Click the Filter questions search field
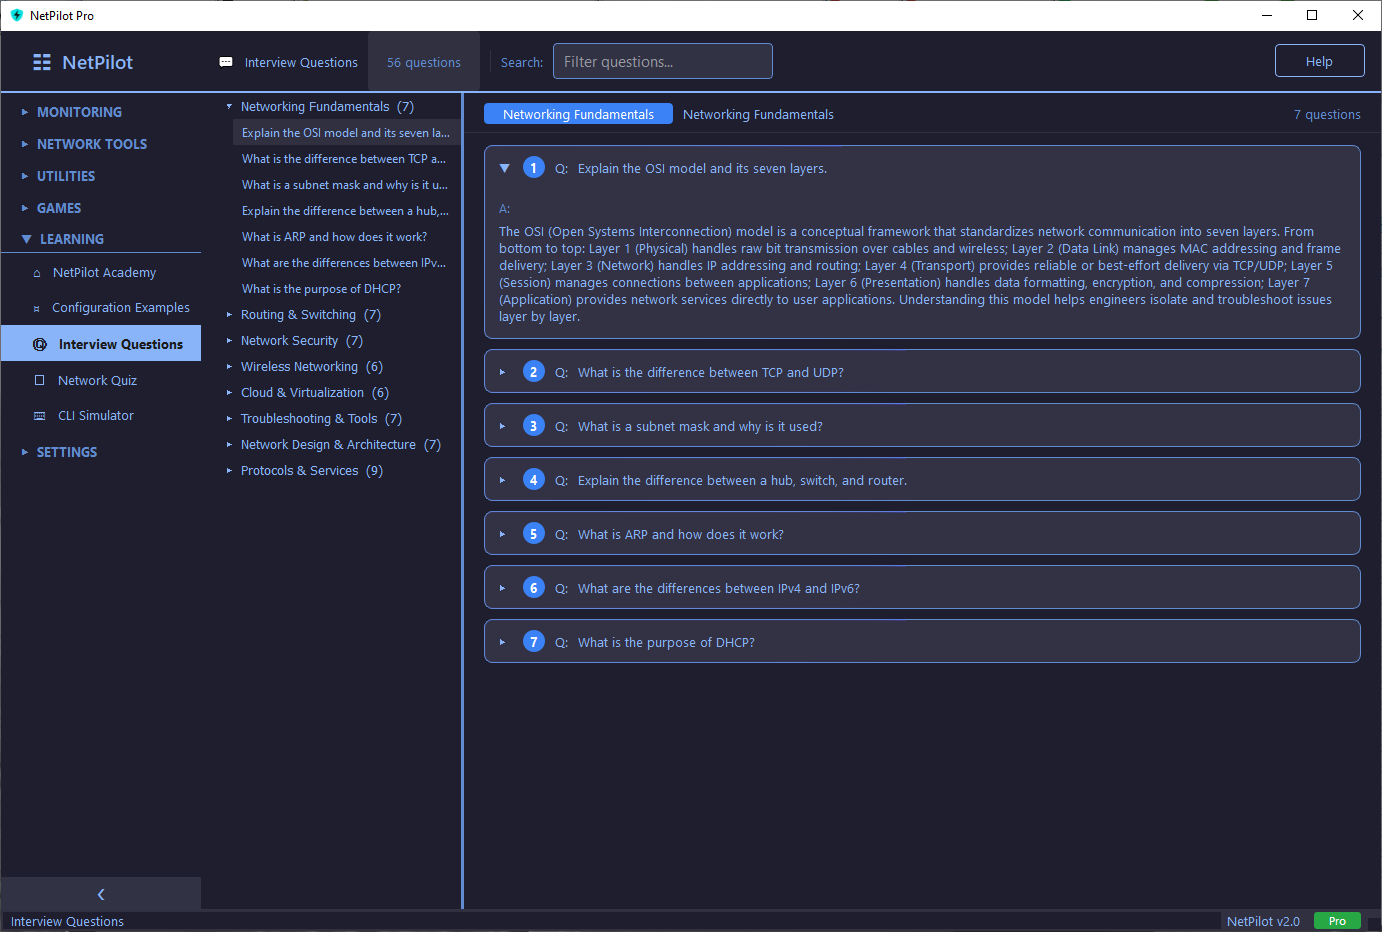This screenshot has width=1382, height=932. 662,61
